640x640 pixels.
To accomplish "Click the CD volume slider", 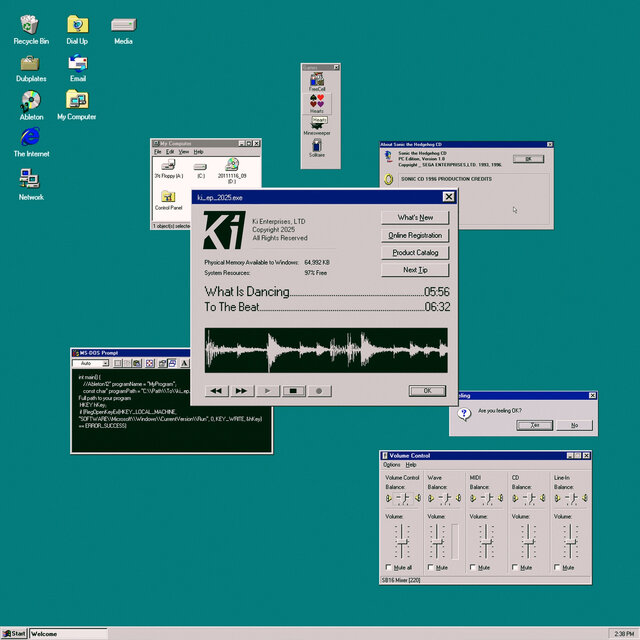I will 529,542.
